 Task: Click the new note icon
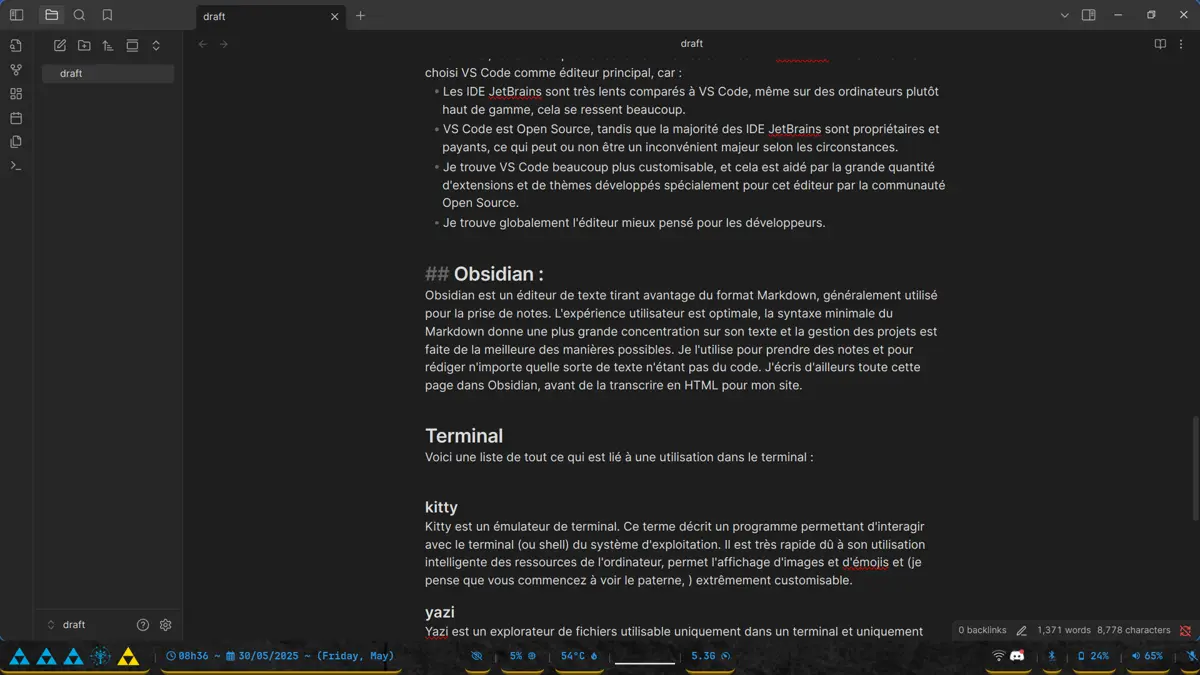click(60, 46)
